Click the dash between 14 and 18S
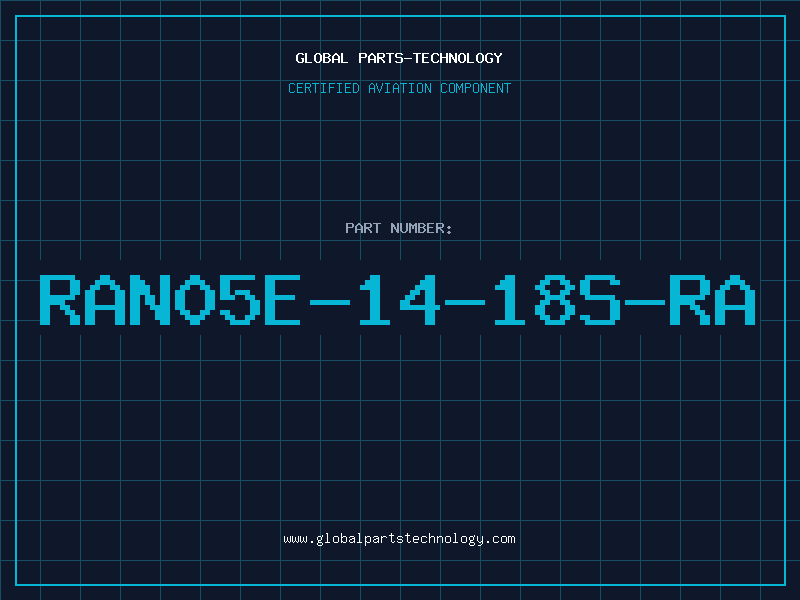 [465, 302]
